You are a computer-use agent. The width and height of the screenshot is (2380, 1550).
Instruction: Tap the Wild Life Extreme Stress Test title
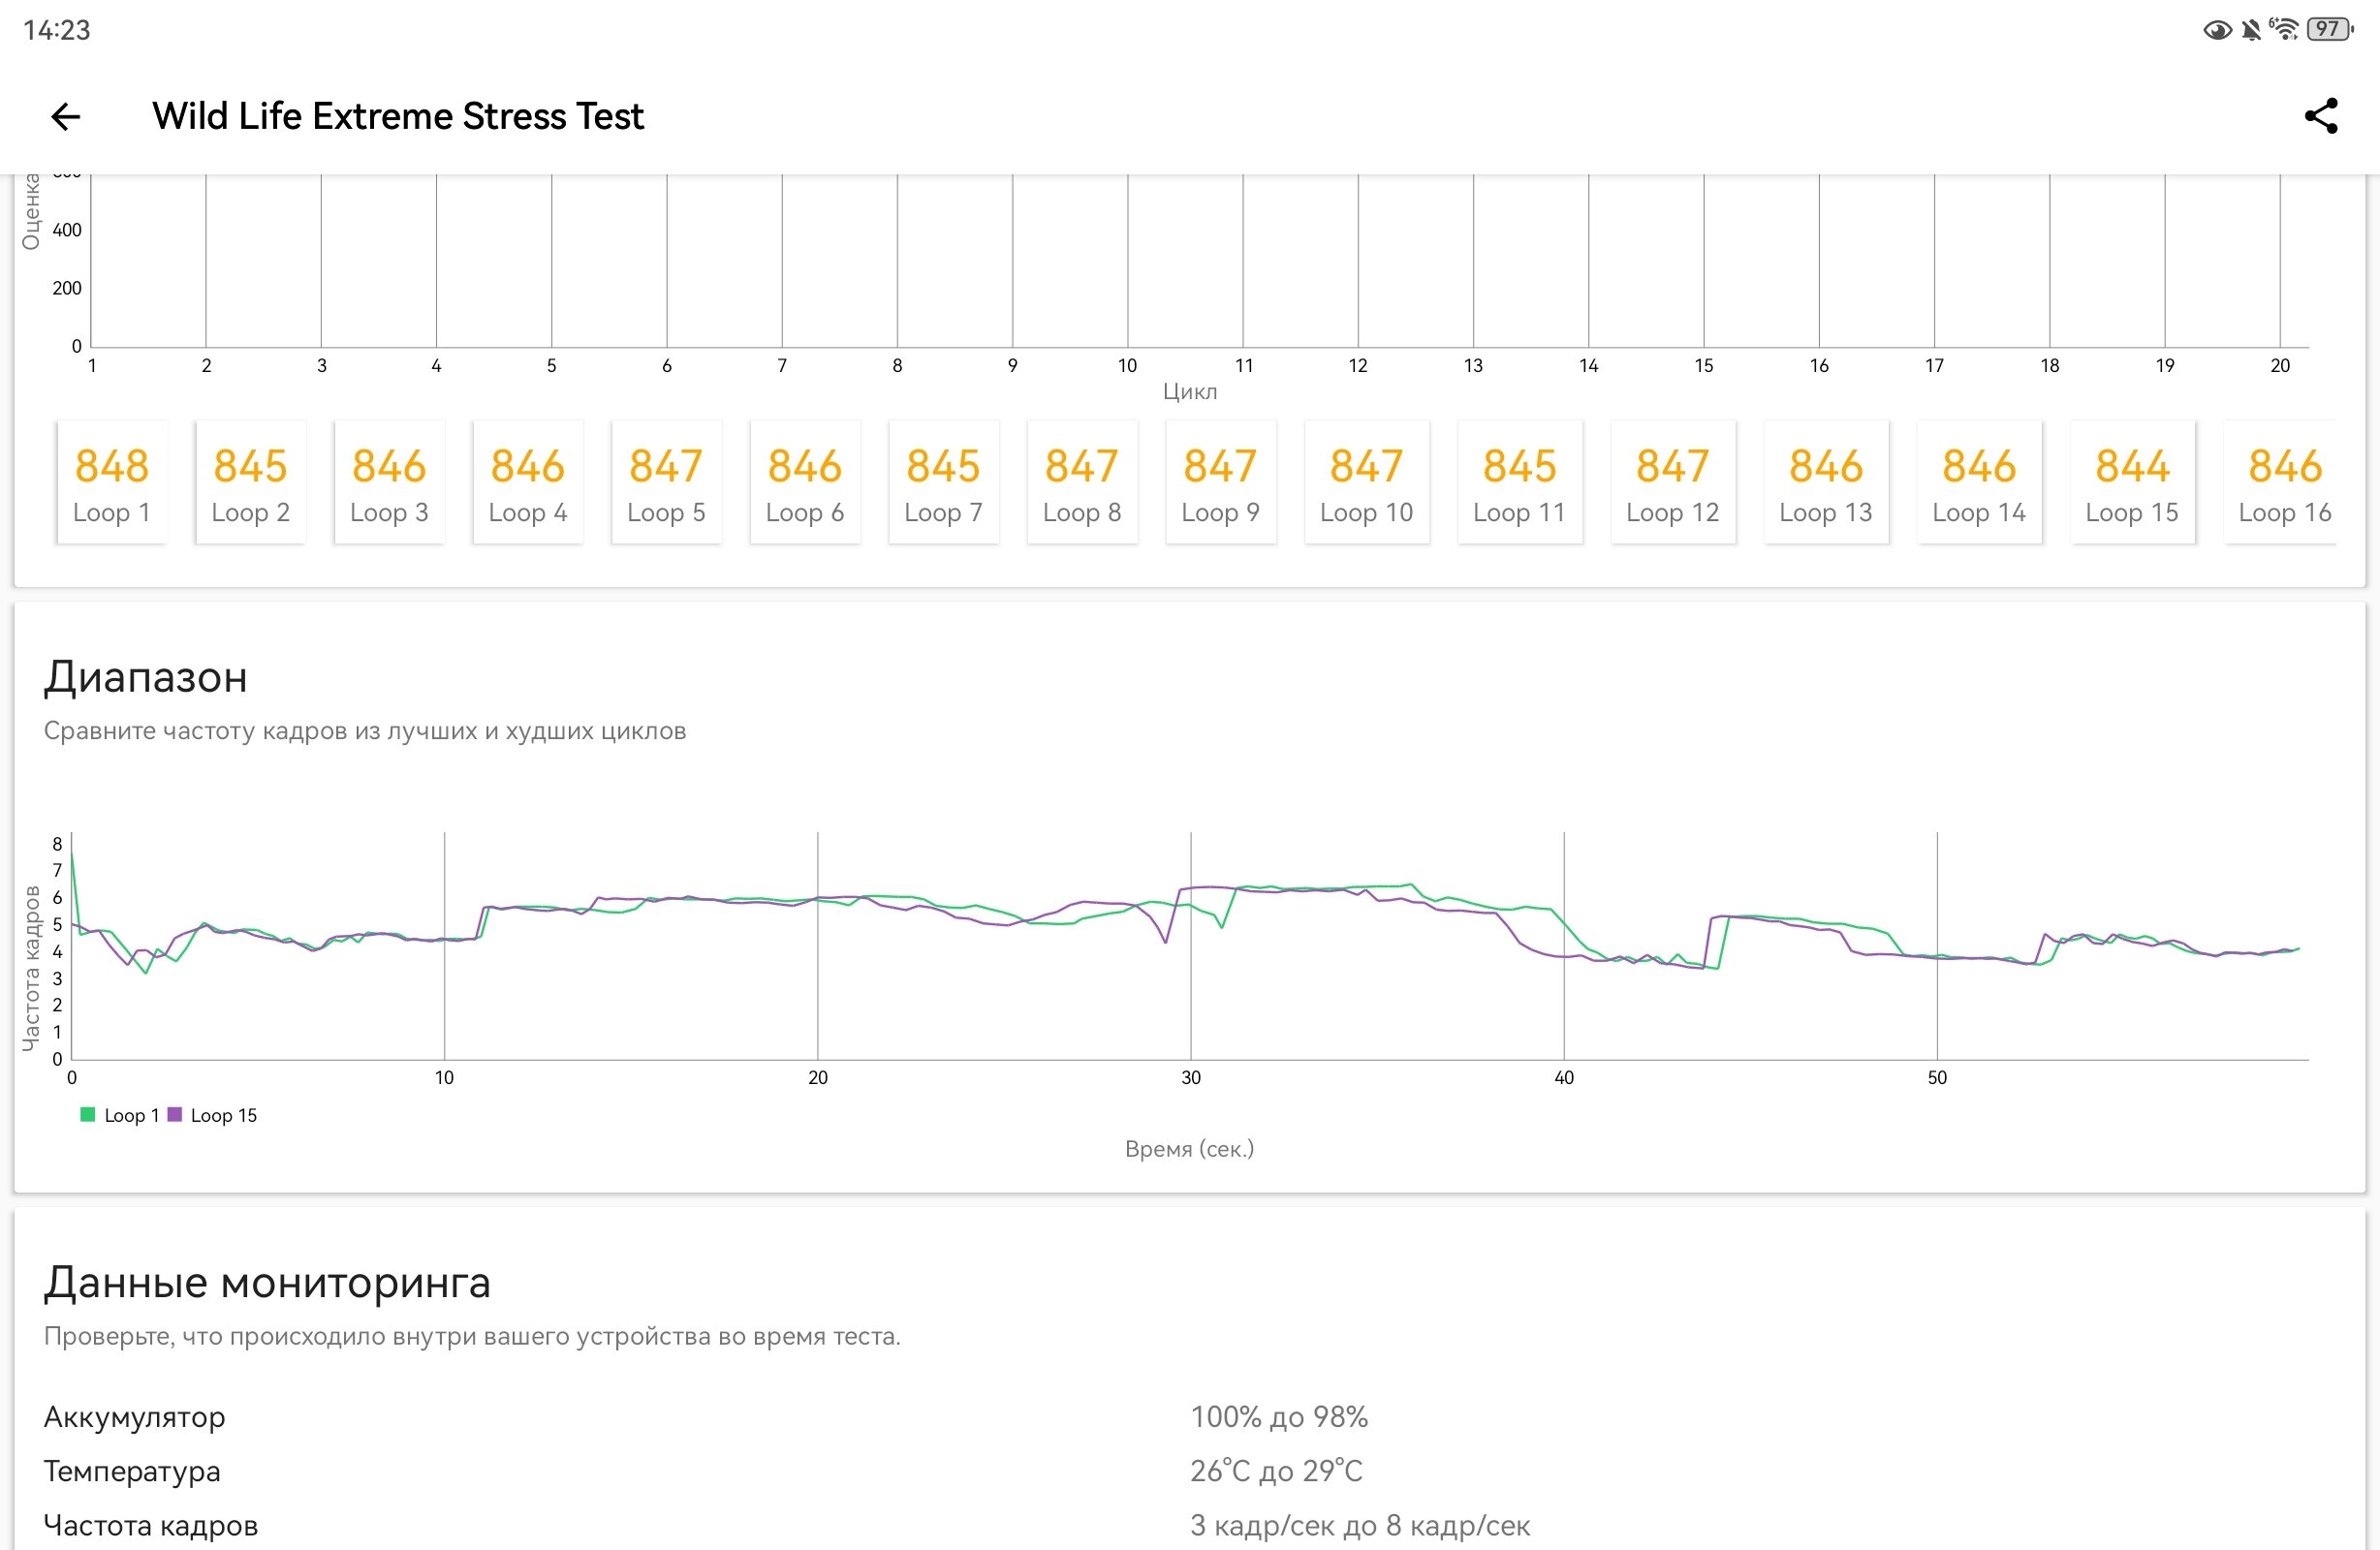[398, 116]
